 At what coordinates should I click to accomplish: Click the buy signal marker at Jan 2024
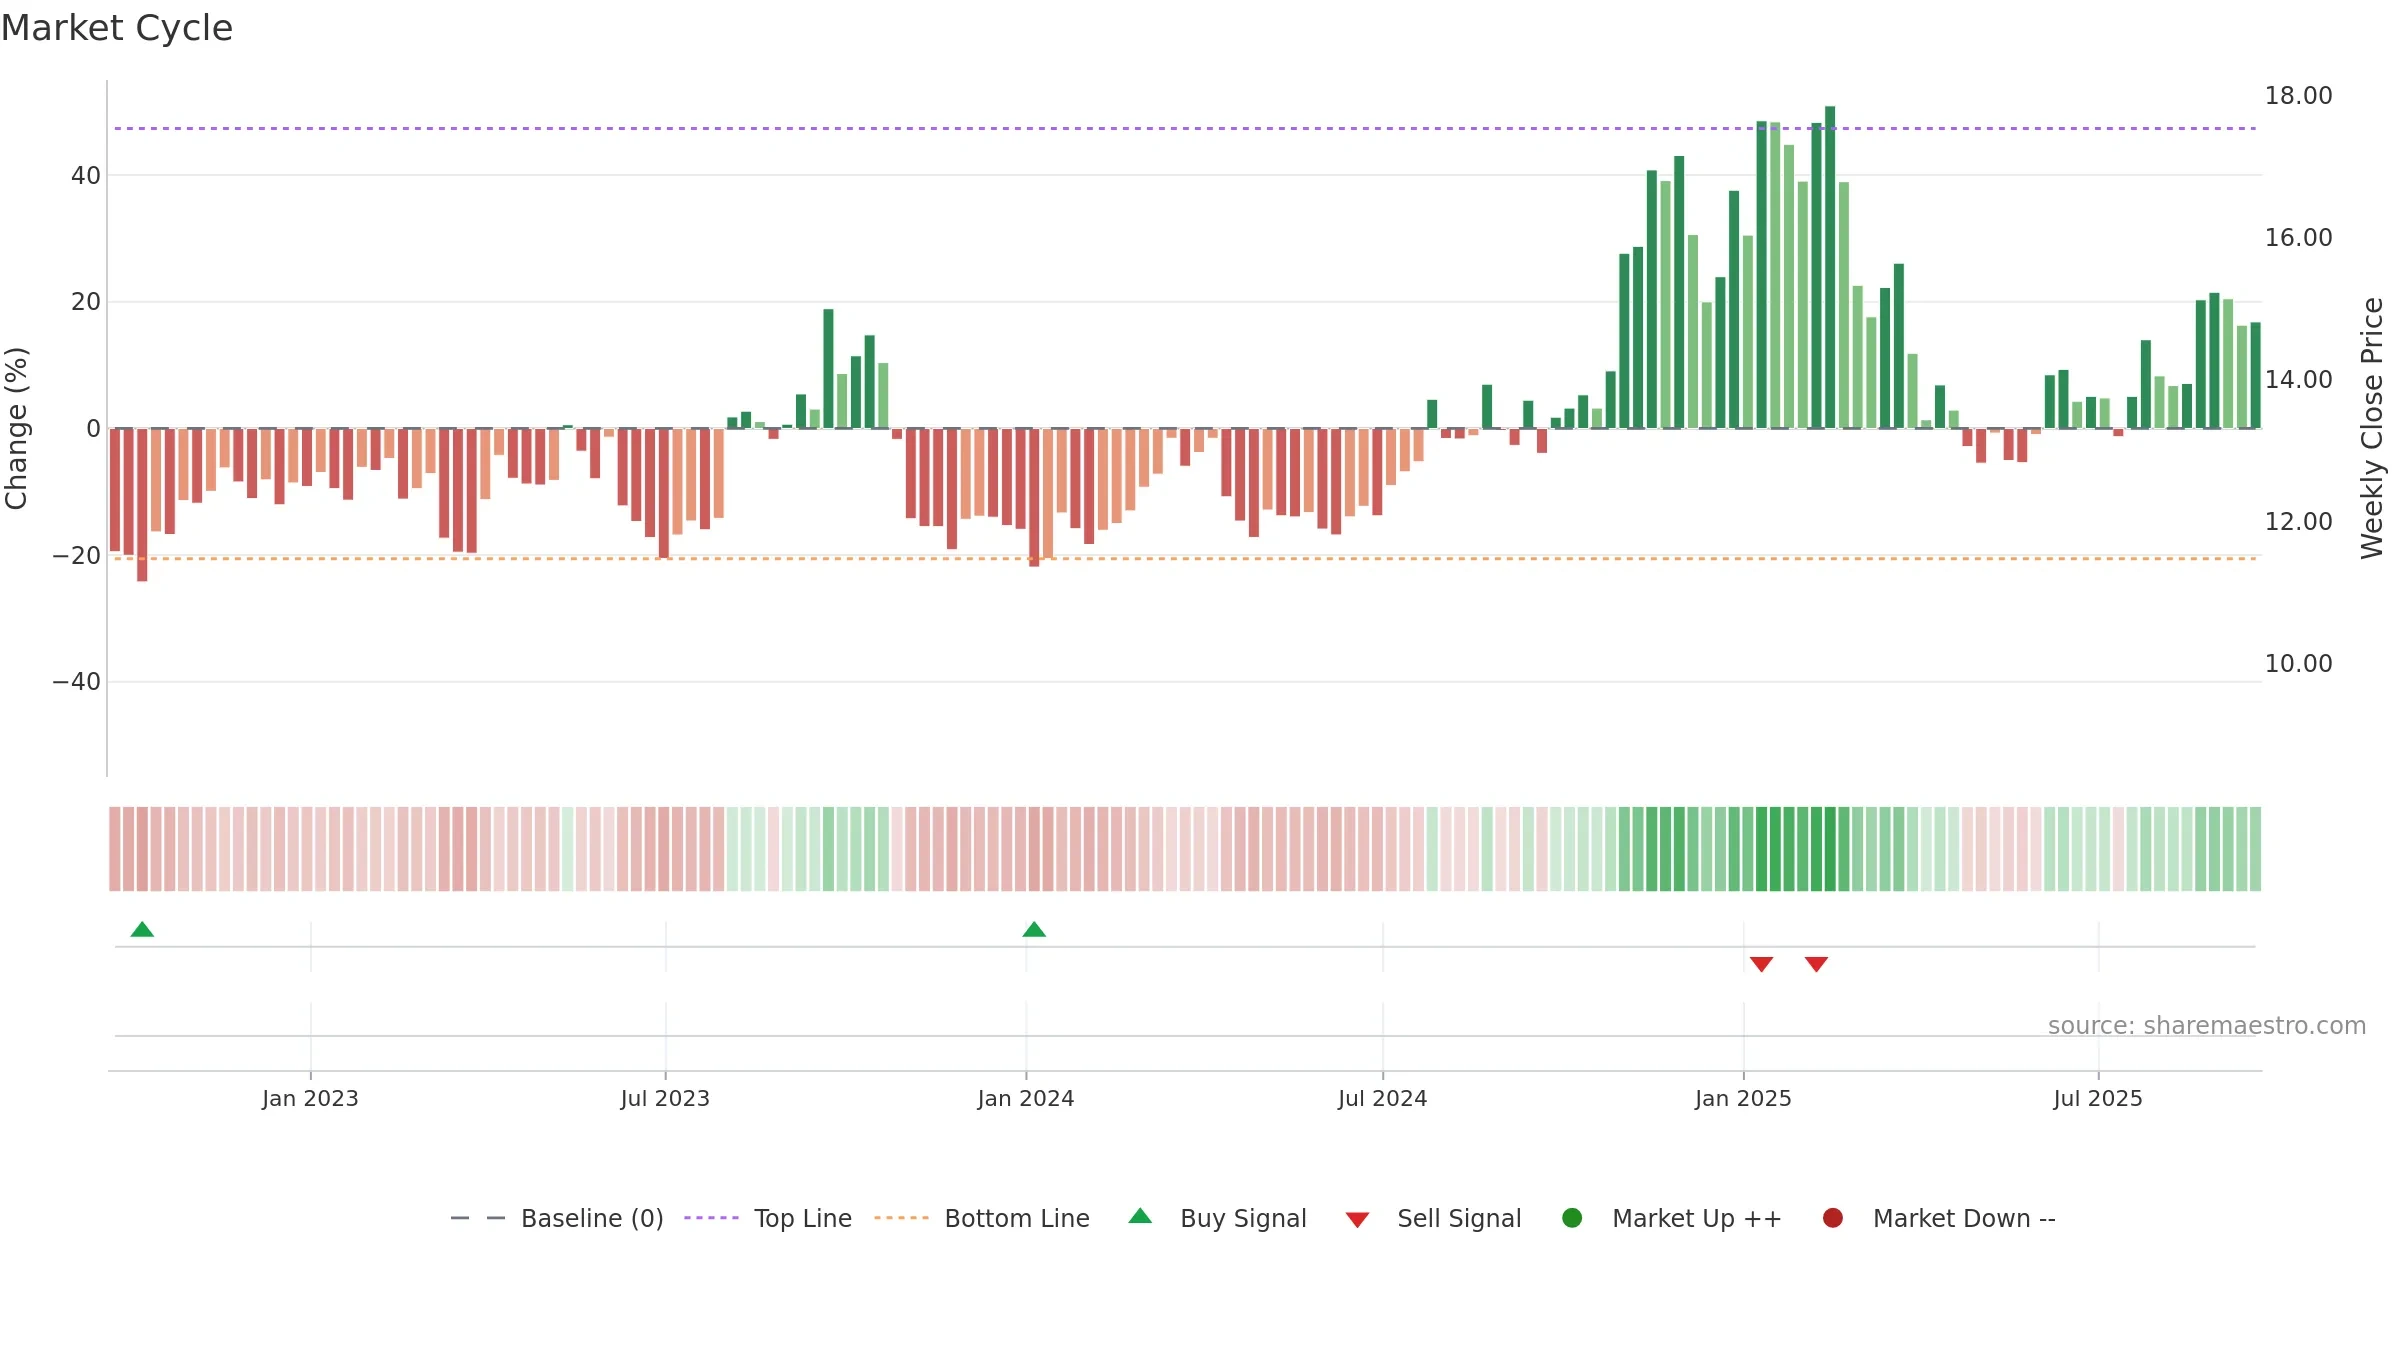(1034, 930)
